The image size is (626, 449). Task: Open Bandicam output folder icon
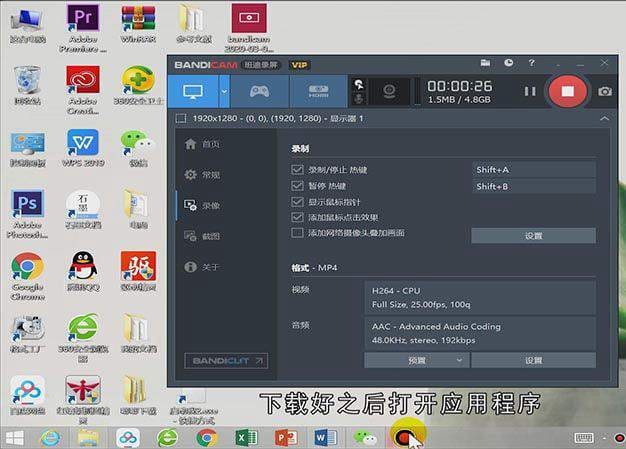pos(485,63)
